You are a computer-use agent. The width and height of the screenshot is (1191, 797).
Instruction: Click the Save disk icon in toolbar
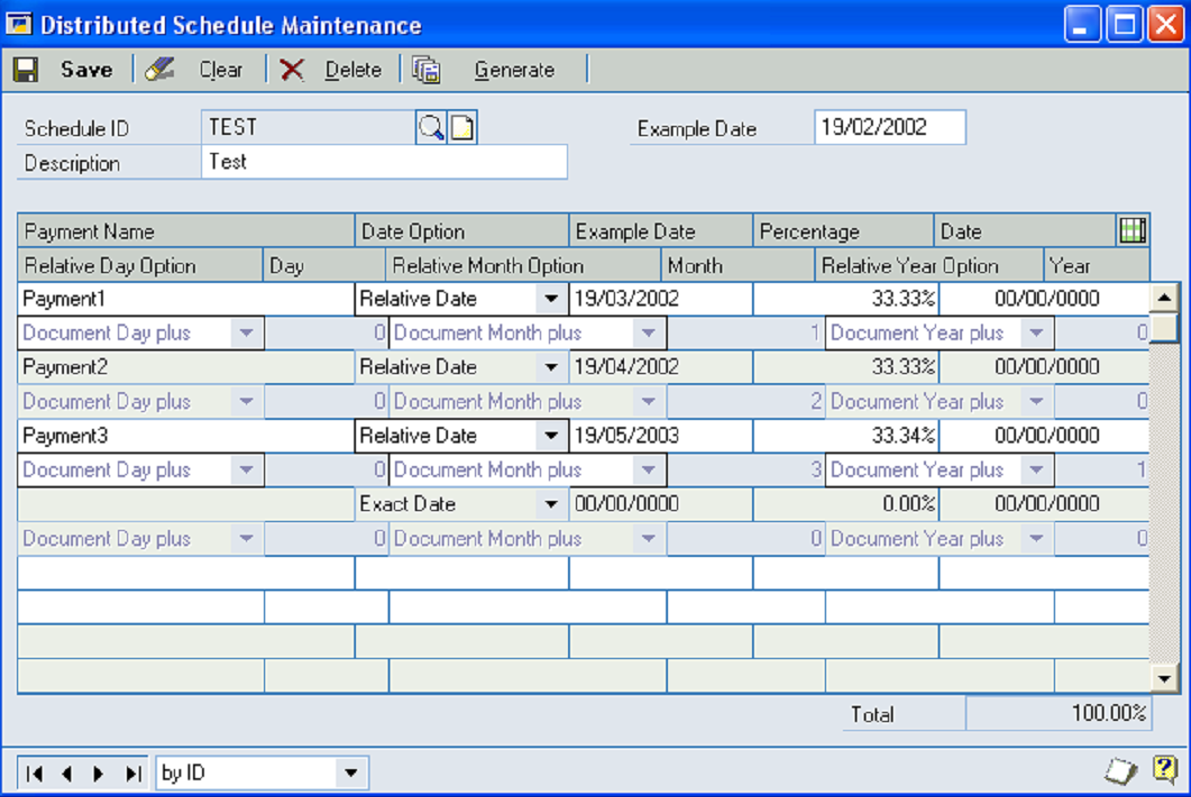[26, 69]
